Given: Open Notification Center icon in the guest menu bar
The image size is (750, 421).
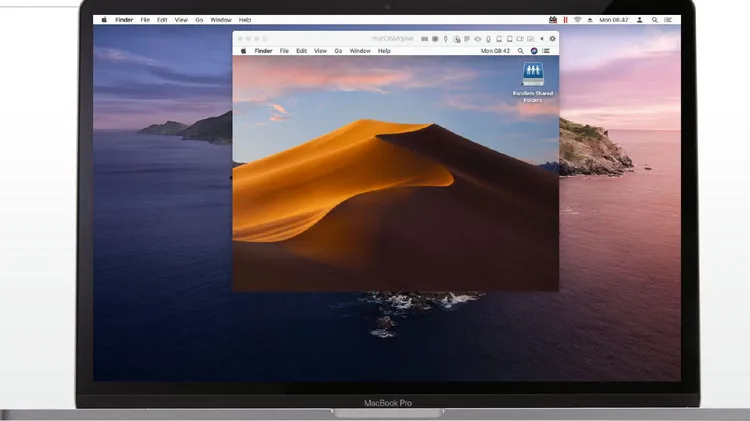Looking at the screenshot, I should pyautogui.click(x=548, y=51).
